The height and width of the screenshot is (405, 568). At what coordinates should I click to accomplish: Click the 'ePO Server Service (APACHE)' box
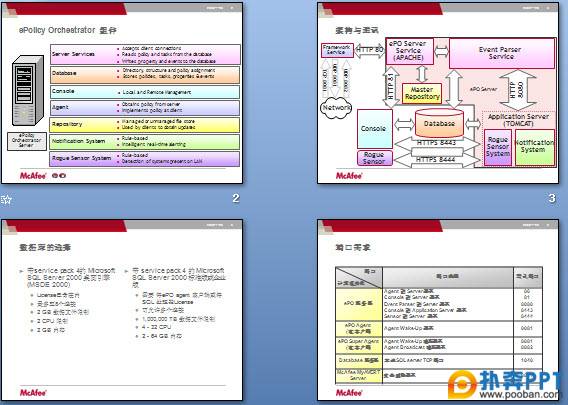(409, 51)
